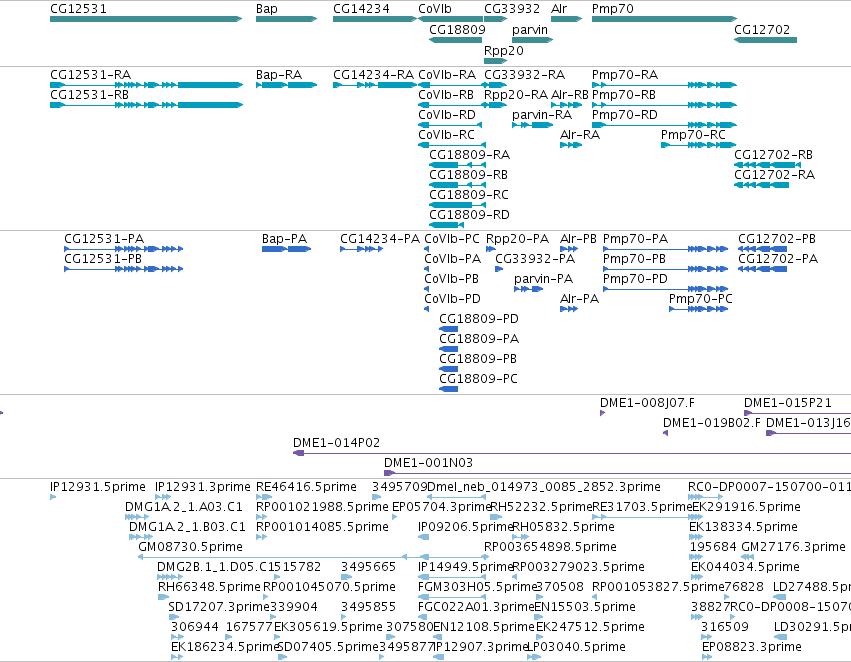Click the Bap-PA protein label
Screen dimensions: 851x662
tap(284, 239)
